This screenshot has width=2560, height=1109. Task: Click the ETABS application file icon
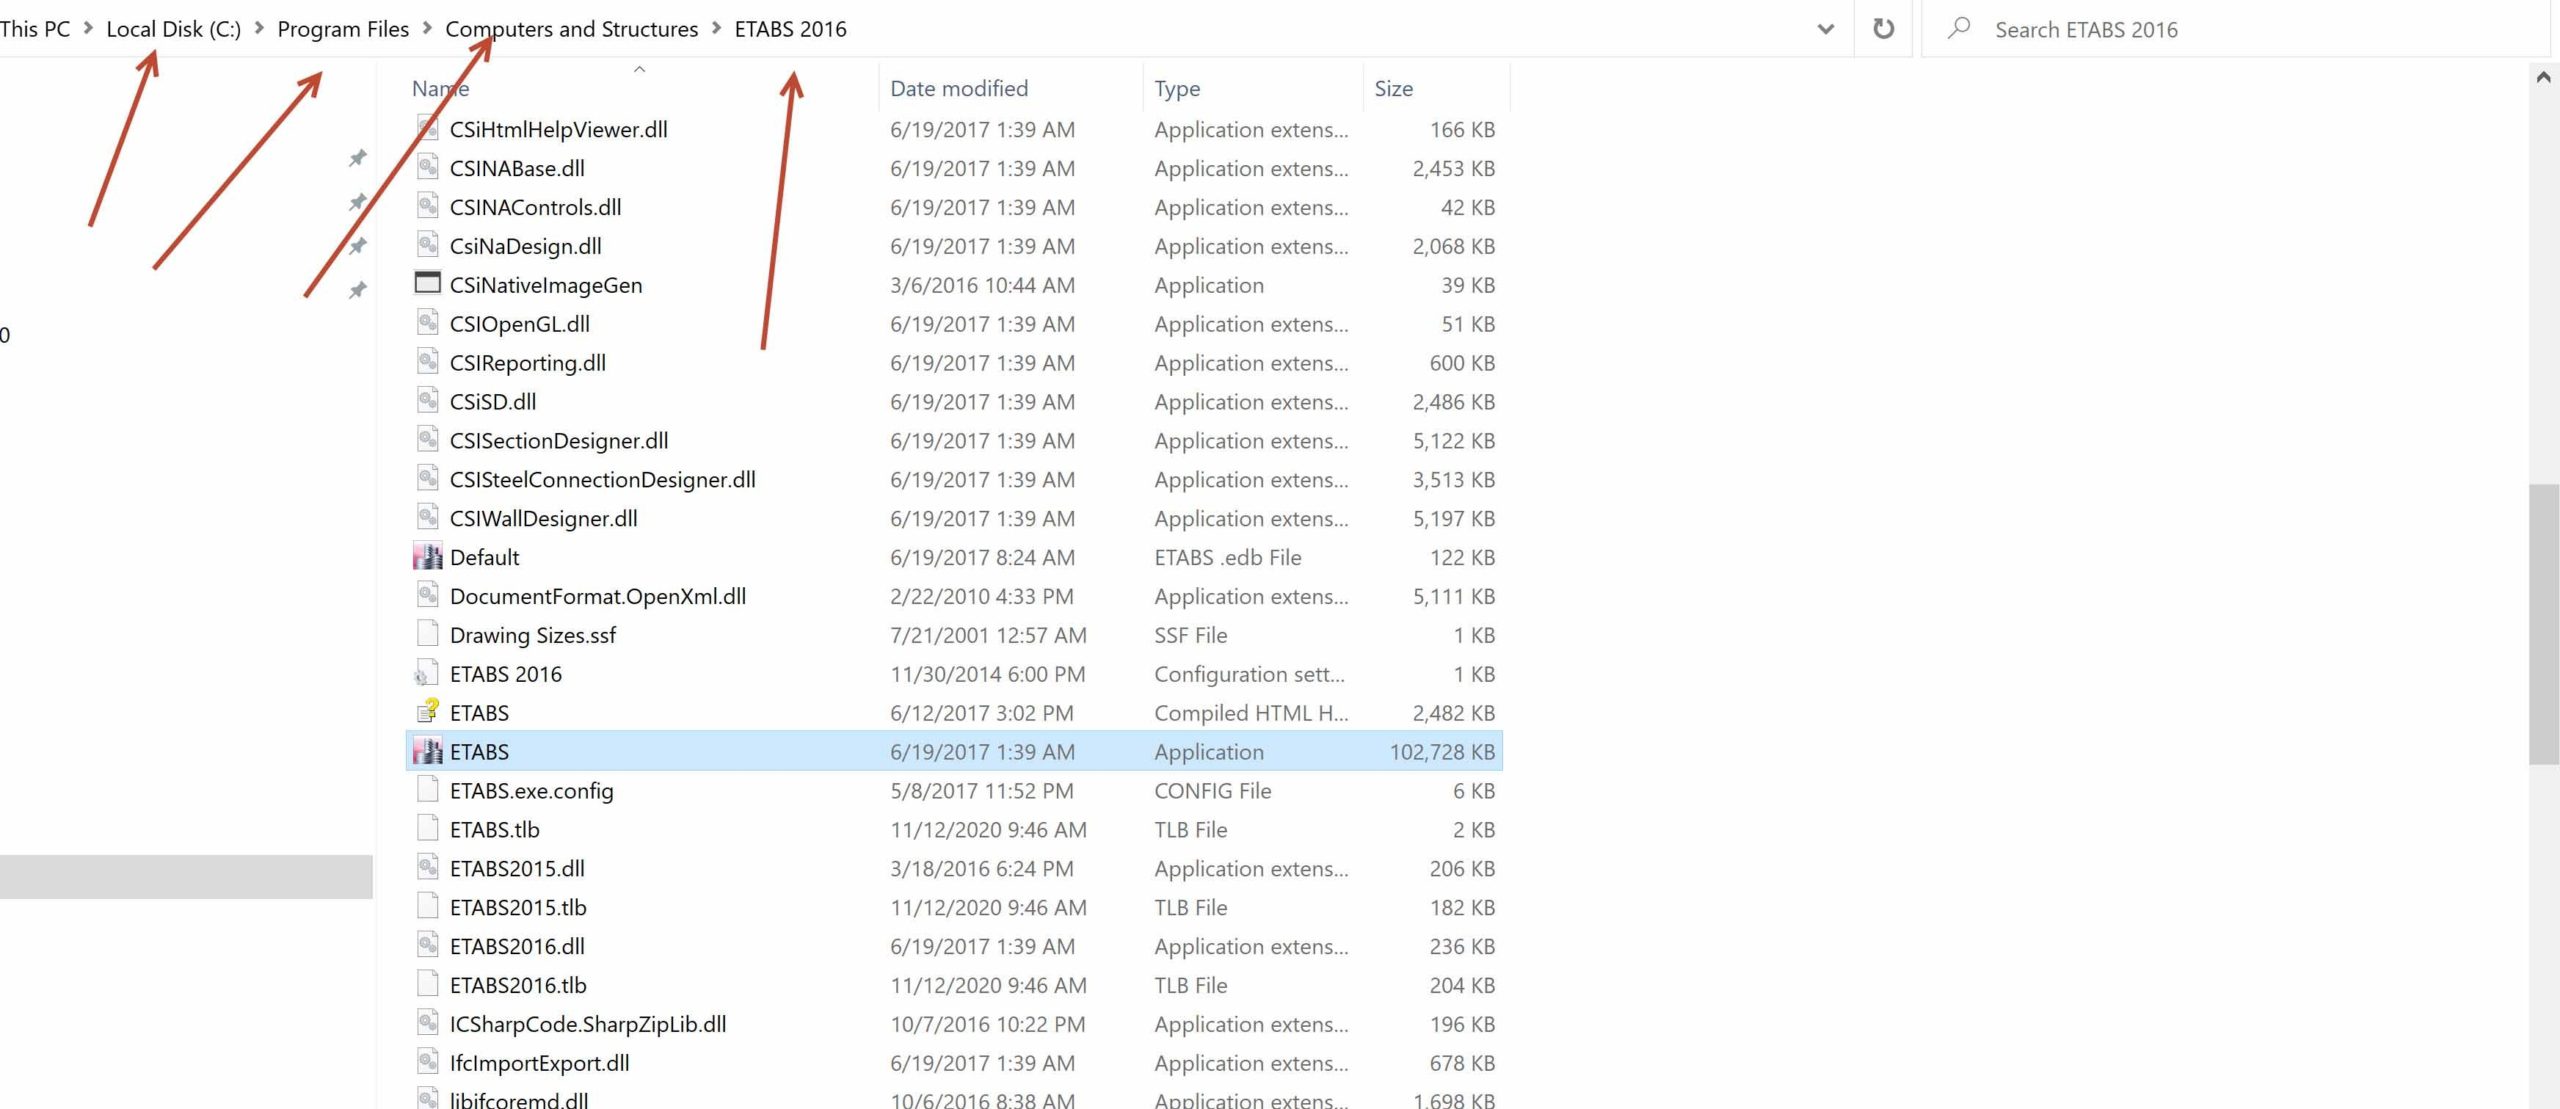tap(427, 751)
